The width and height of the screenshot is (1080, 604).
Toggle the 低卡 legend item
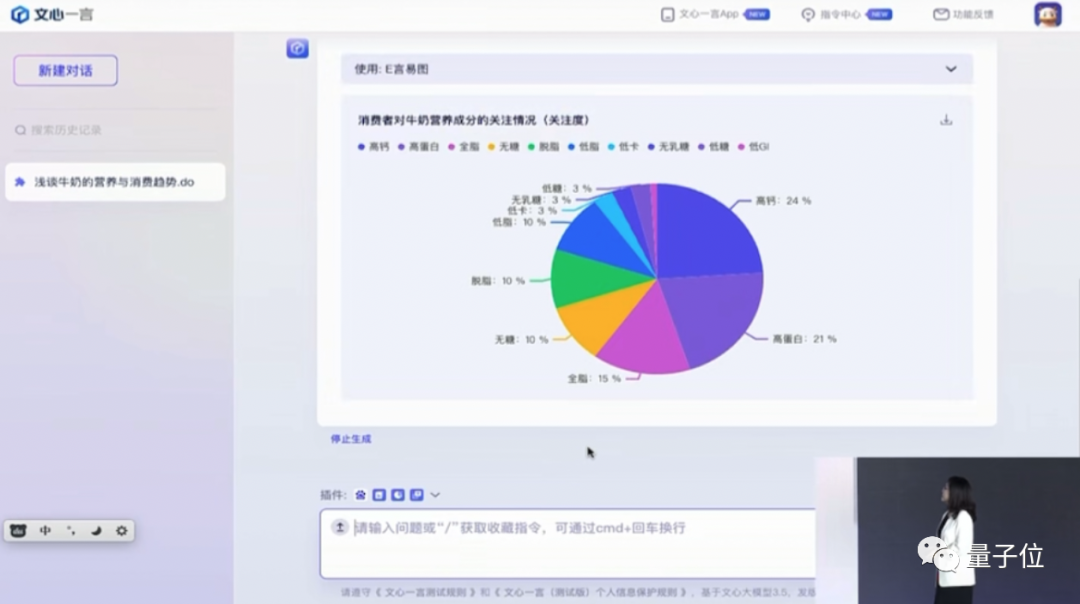pyautogui.click(x=623, y=147)
